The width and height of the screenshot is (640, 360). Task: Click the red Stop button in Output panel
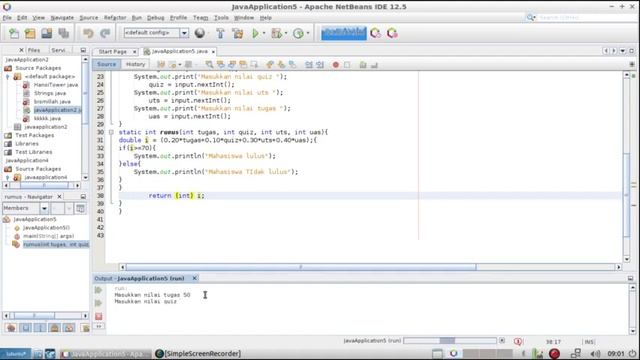click(98, 316)
